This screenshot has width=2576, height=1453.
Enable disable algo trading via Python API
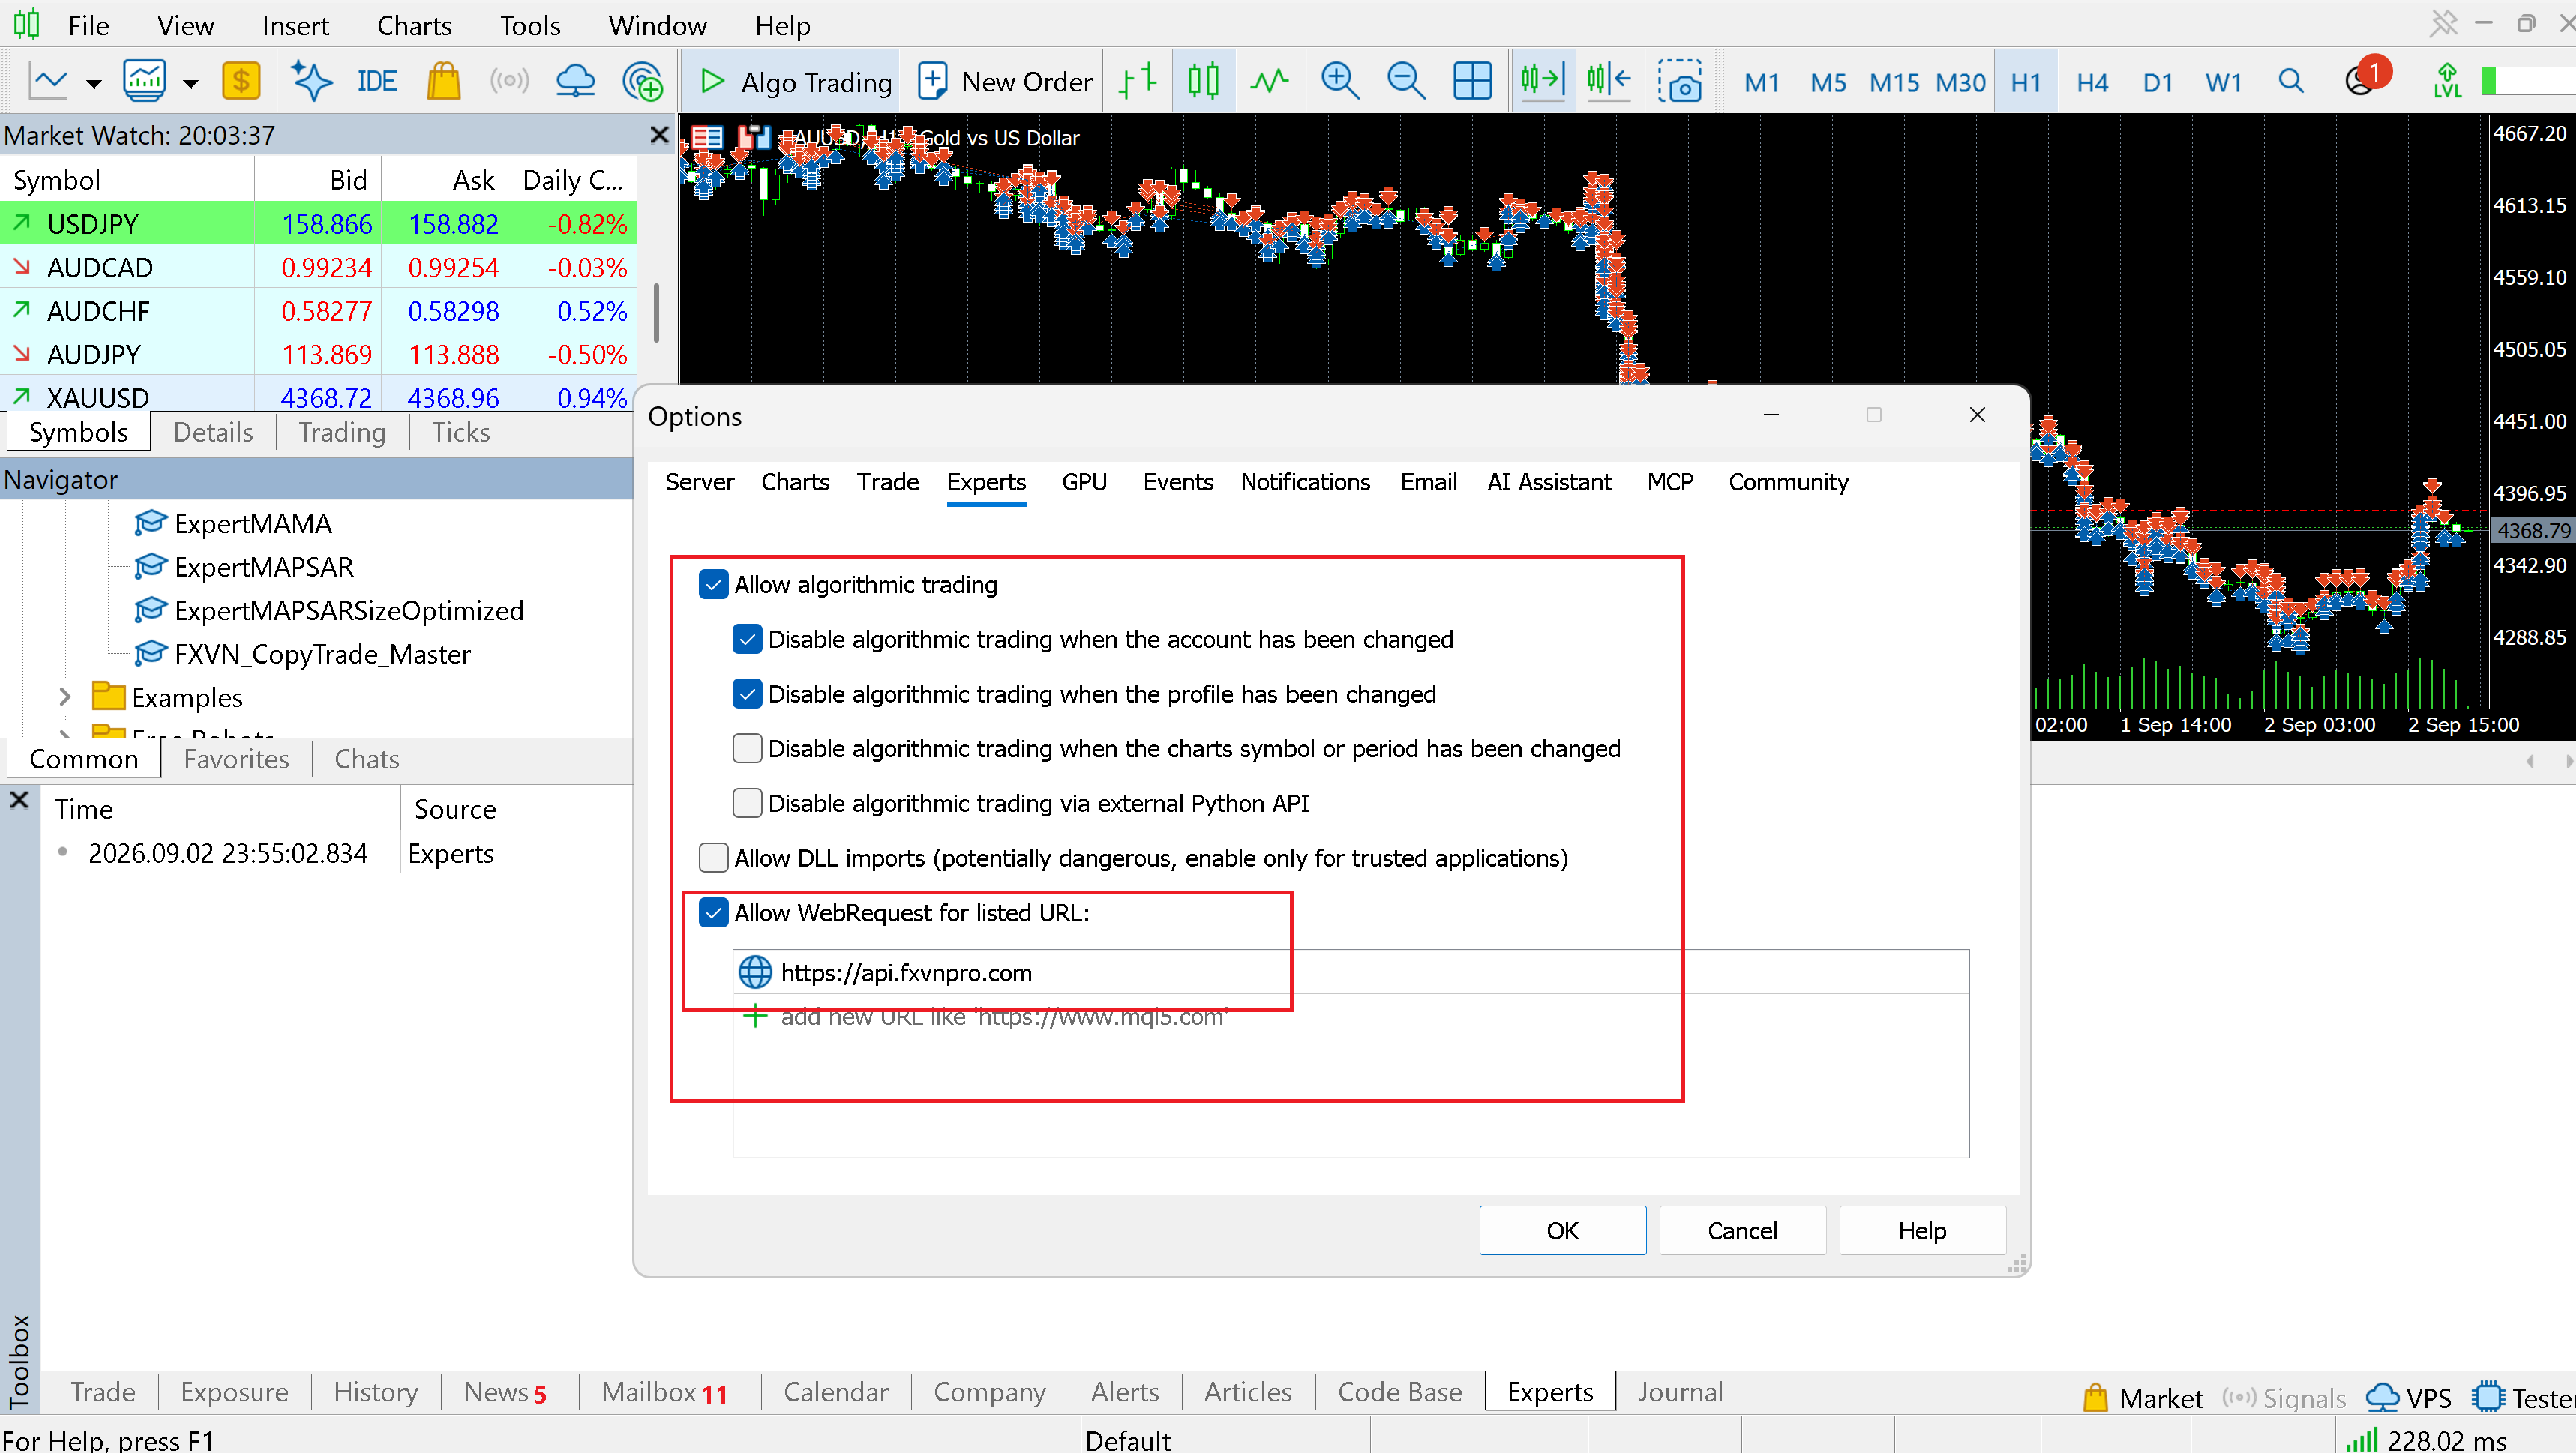[747, 803]
